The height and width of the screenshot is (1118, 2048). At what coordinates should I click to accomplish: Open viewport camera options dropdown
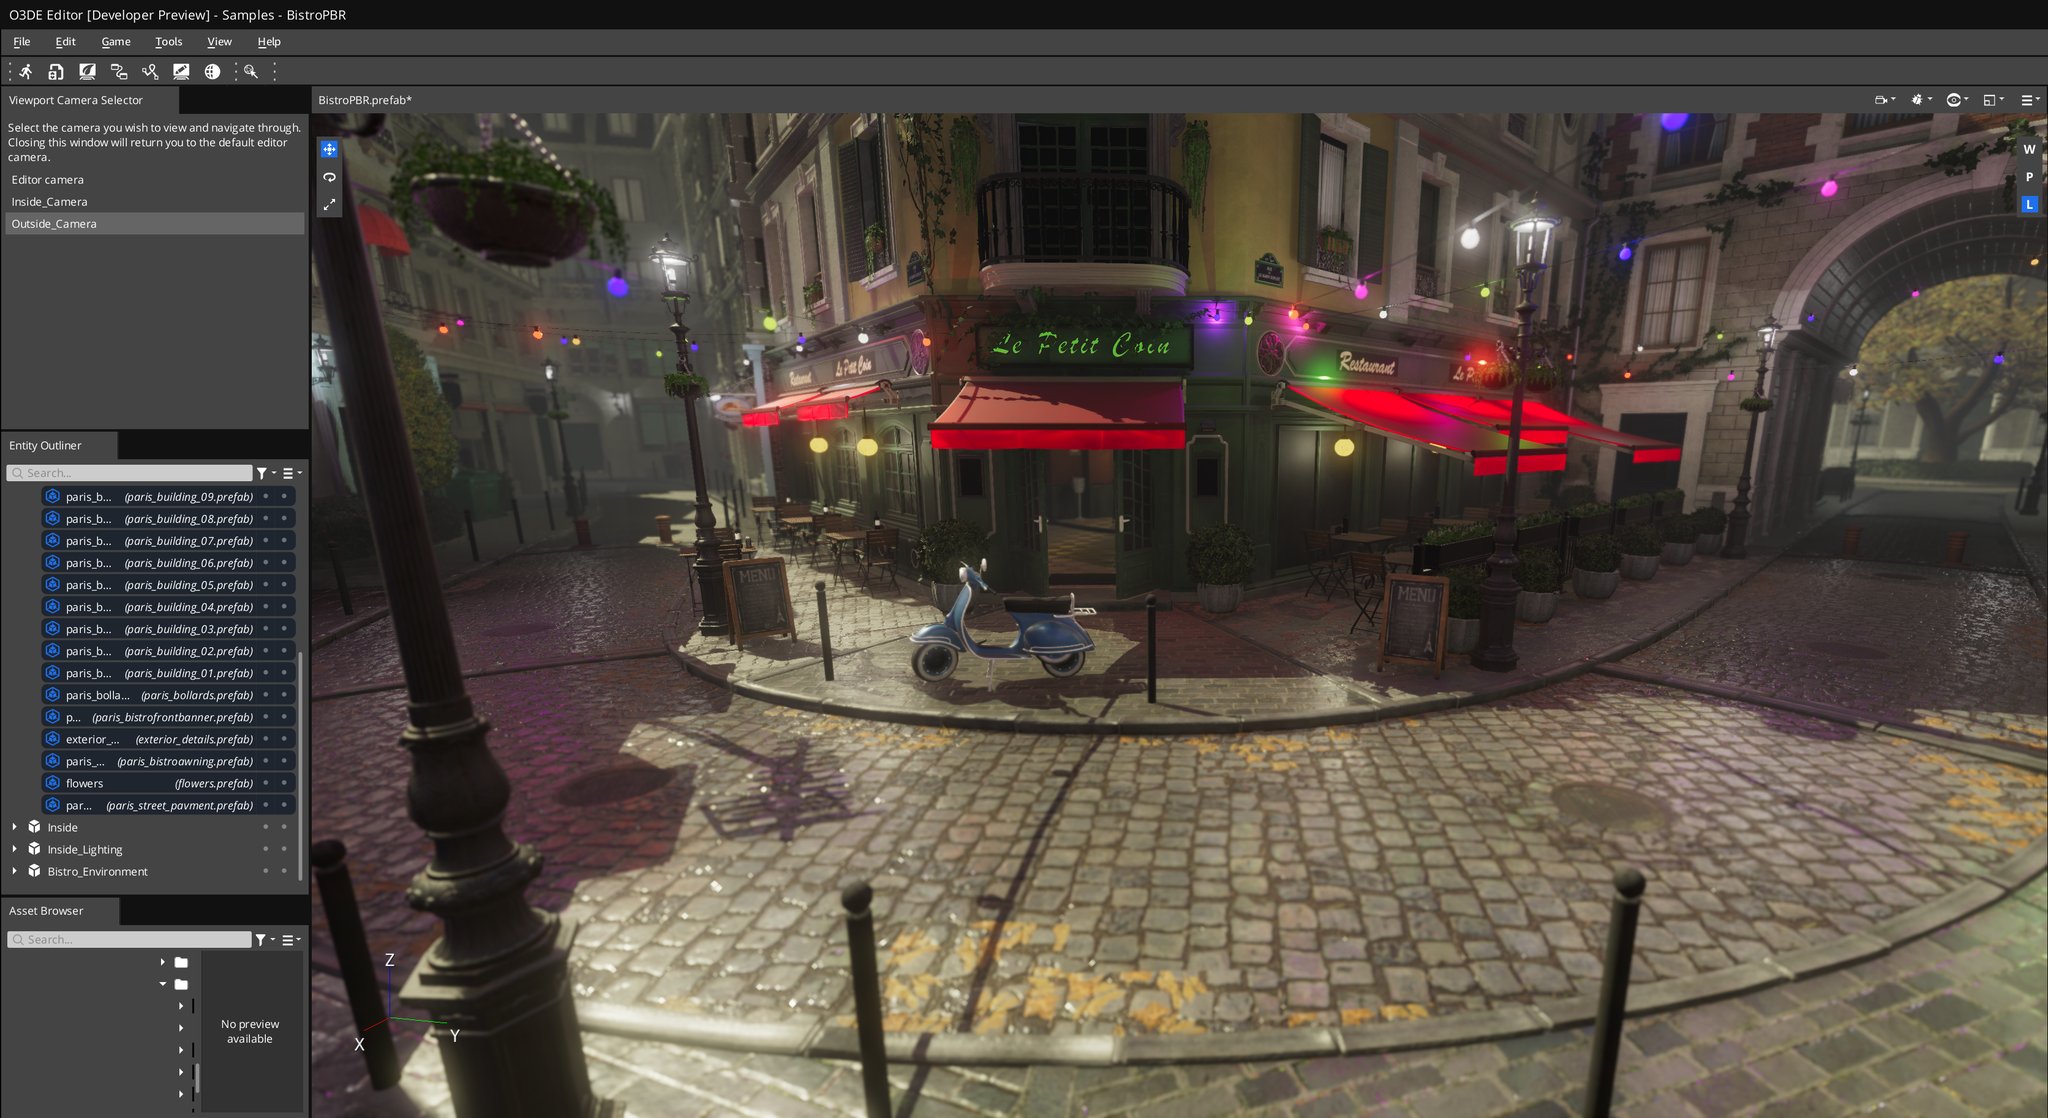coord(1884,100)
